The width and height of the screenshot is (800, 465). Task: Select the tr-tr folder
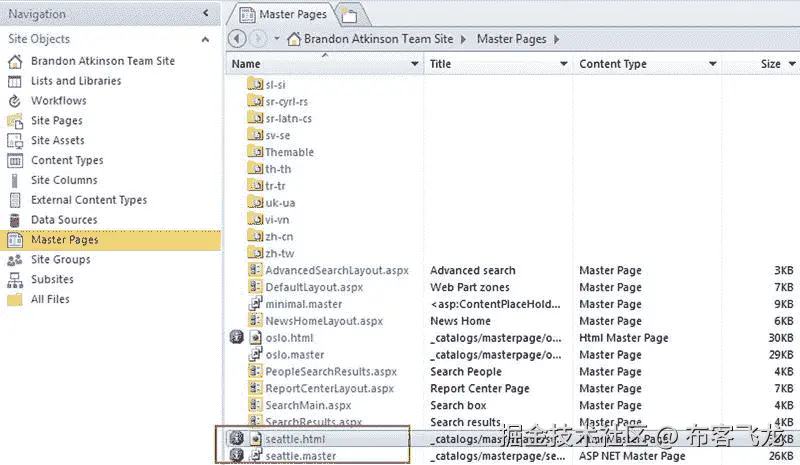pyautogui.click(x=275, y=186)
